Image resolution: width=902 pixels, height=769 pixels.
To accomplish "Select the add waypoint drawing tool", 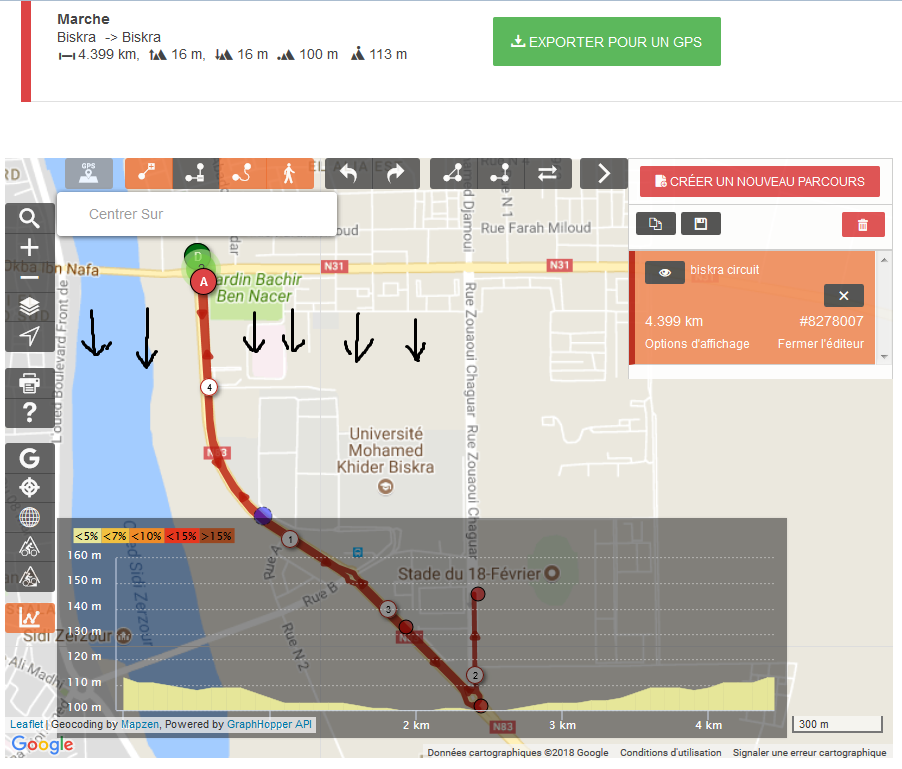I will coord(148,173).
